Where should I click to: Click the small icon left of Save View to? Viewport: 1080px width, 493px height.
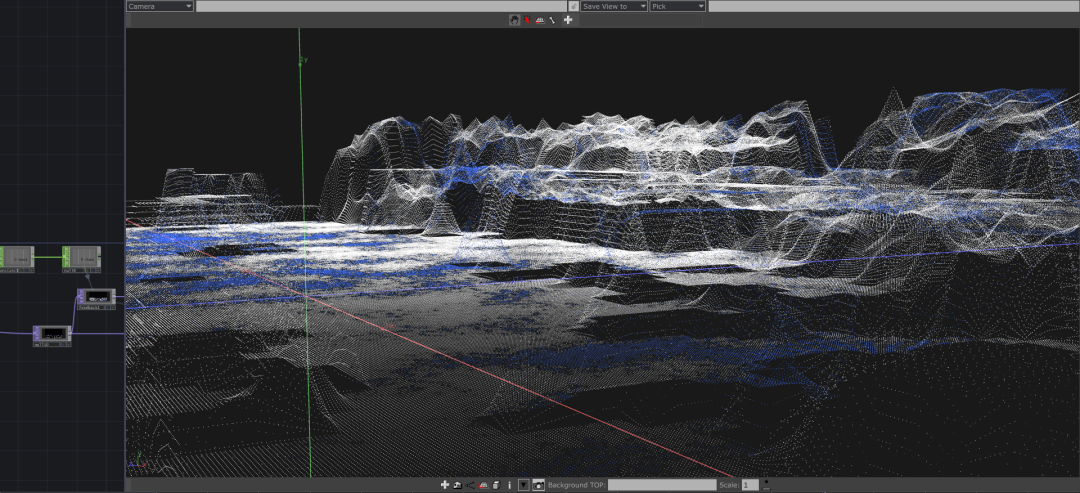coord(573,6)
